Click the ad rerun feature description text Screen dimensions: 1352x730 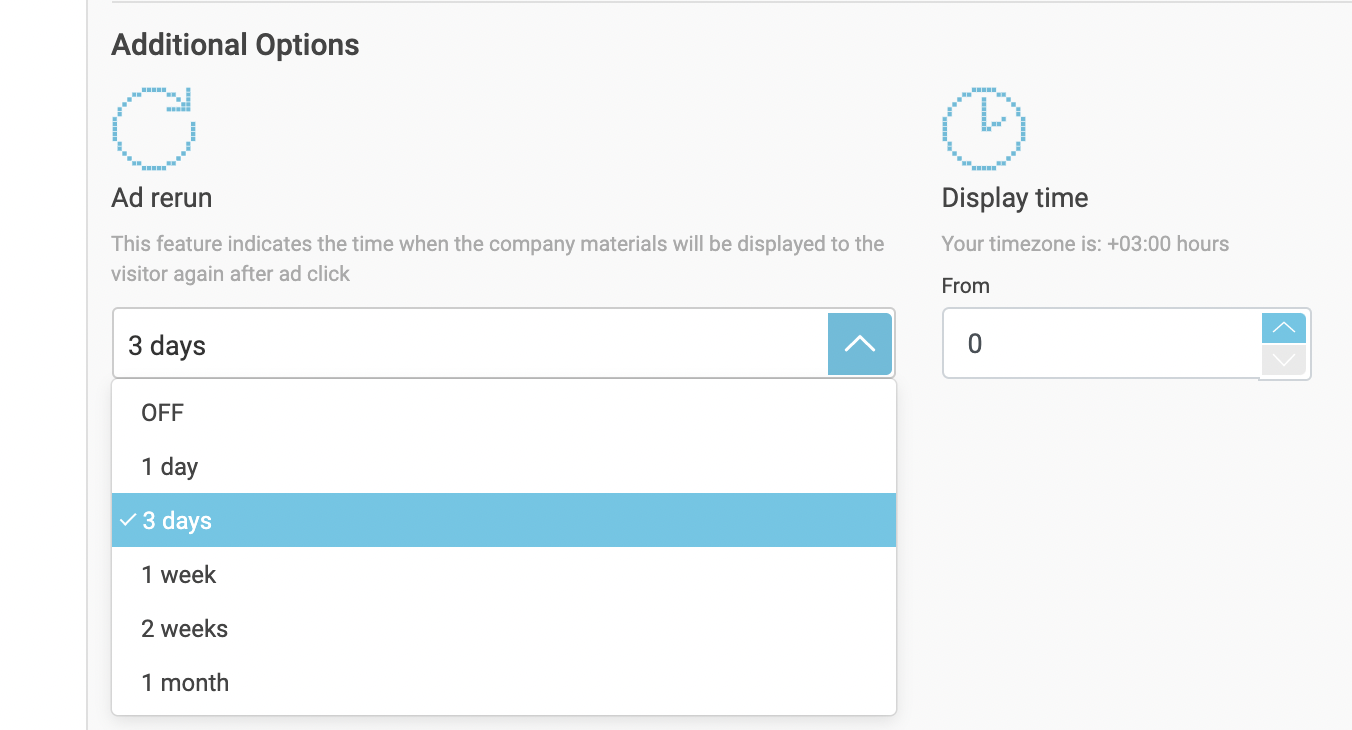[x=497, y=258]
